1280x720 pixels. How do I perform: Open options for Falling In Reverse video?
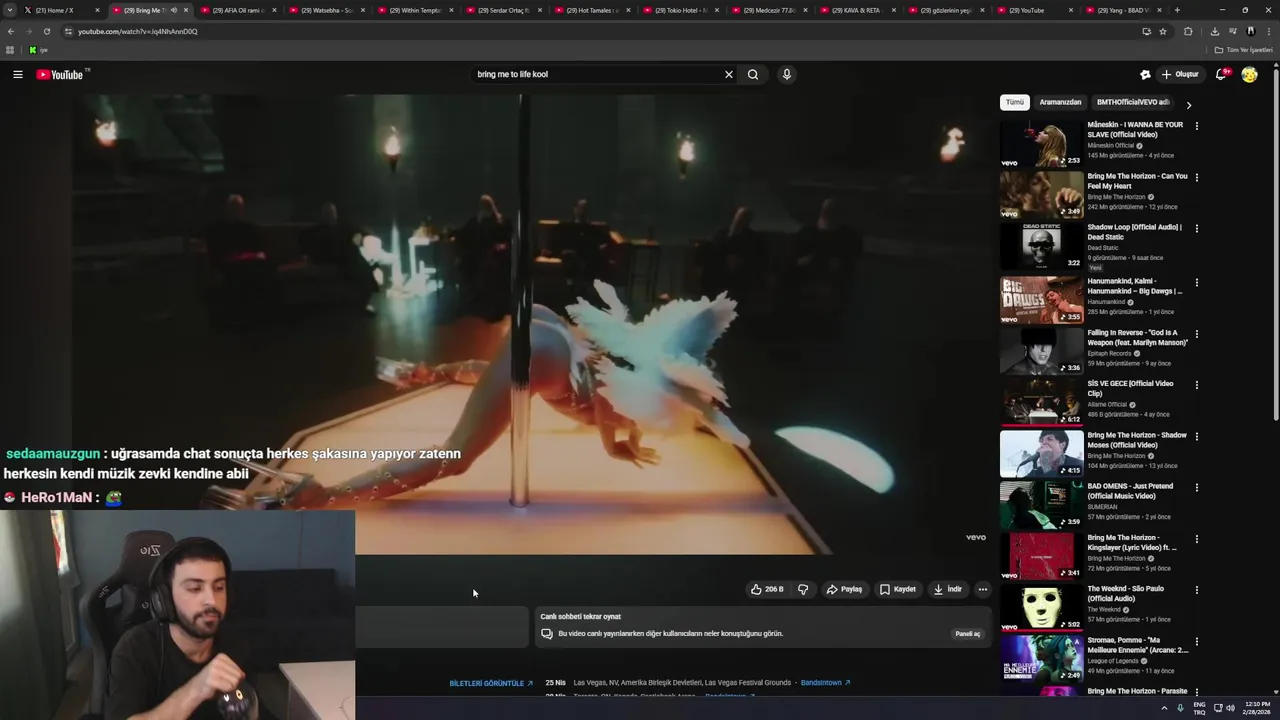point(1196,334)
